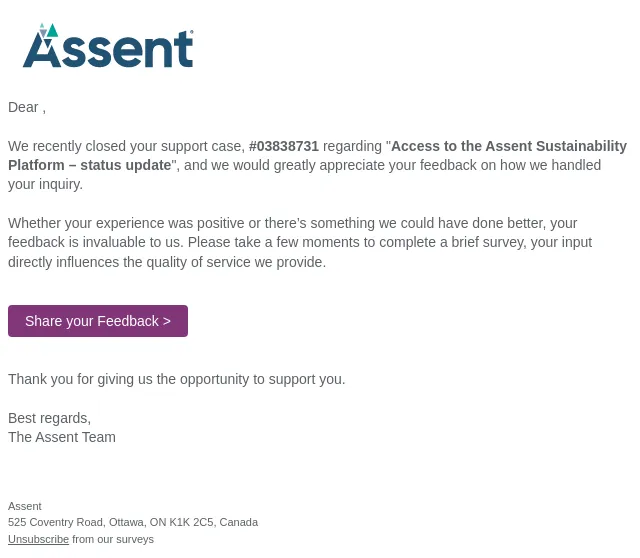The width and height of the screenshot is (640, 558).
Task: Click the teal triangle mark in the logo
Action: 52,30
